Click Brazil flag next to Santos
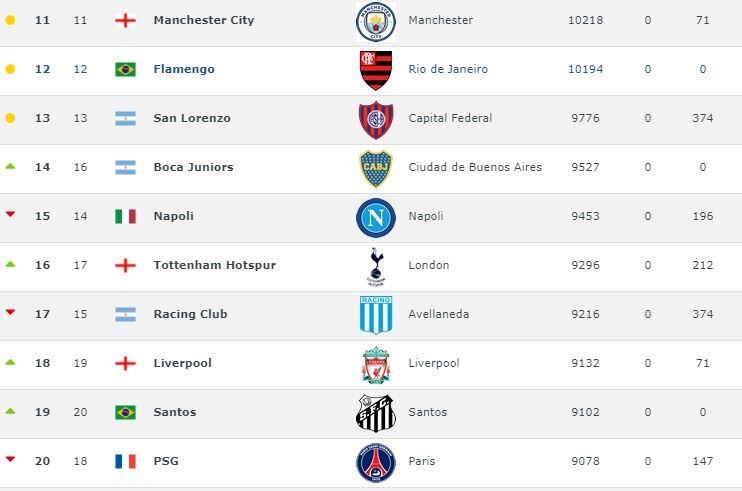This screenshot has height=491, width=742. pyautogui.click(x=125, y=412)
